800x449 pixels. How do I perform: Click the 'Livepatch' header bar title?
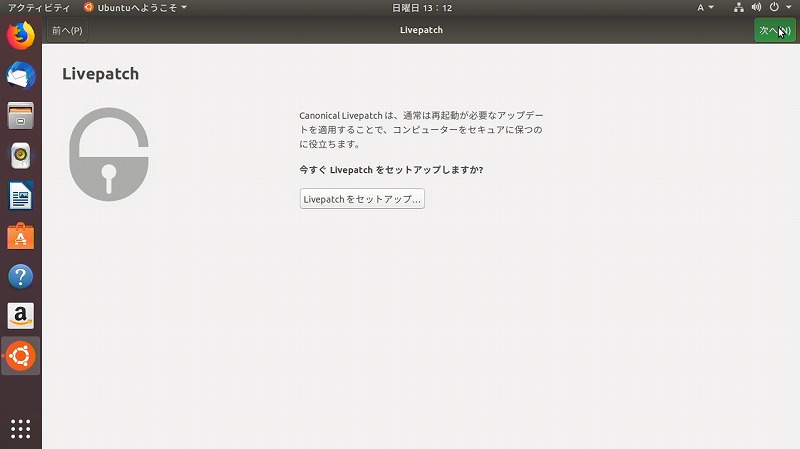421,30
